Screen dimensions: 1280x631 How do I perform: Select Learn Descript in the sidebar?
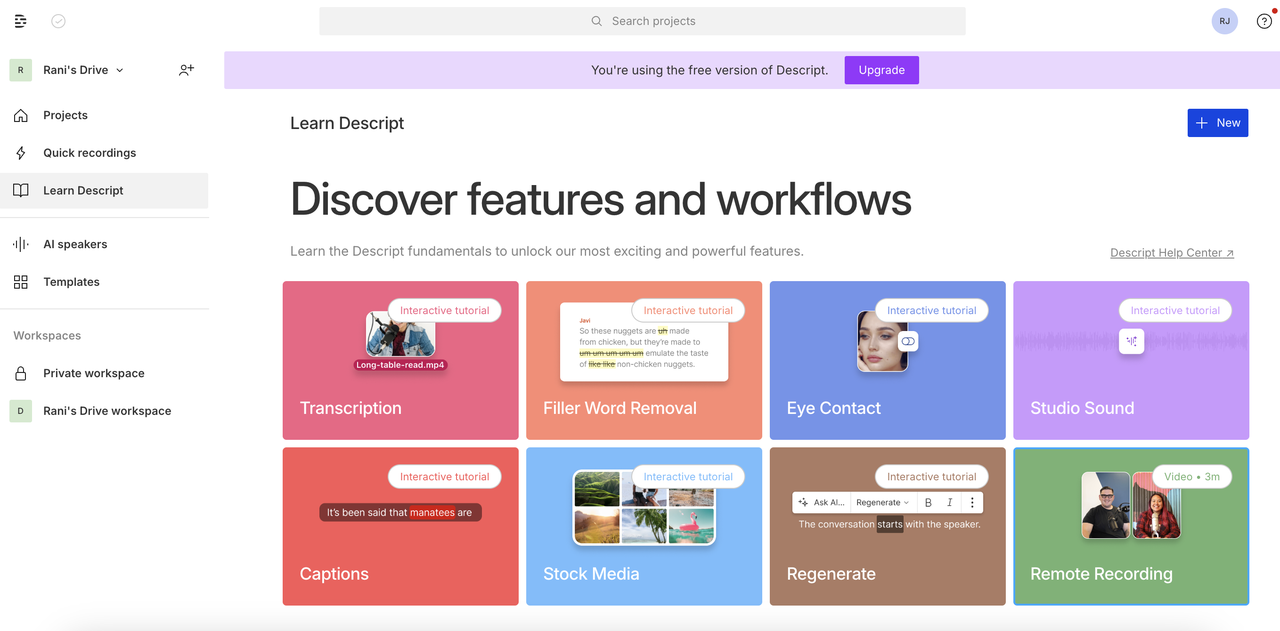pos(104,190)
